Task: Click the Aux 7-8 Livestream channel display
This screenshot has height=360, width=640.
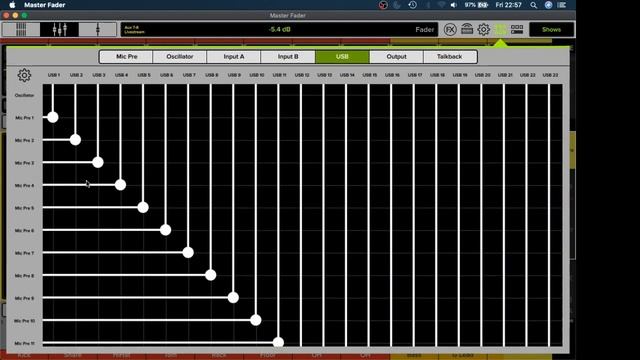Action: (x=134, y=29)
